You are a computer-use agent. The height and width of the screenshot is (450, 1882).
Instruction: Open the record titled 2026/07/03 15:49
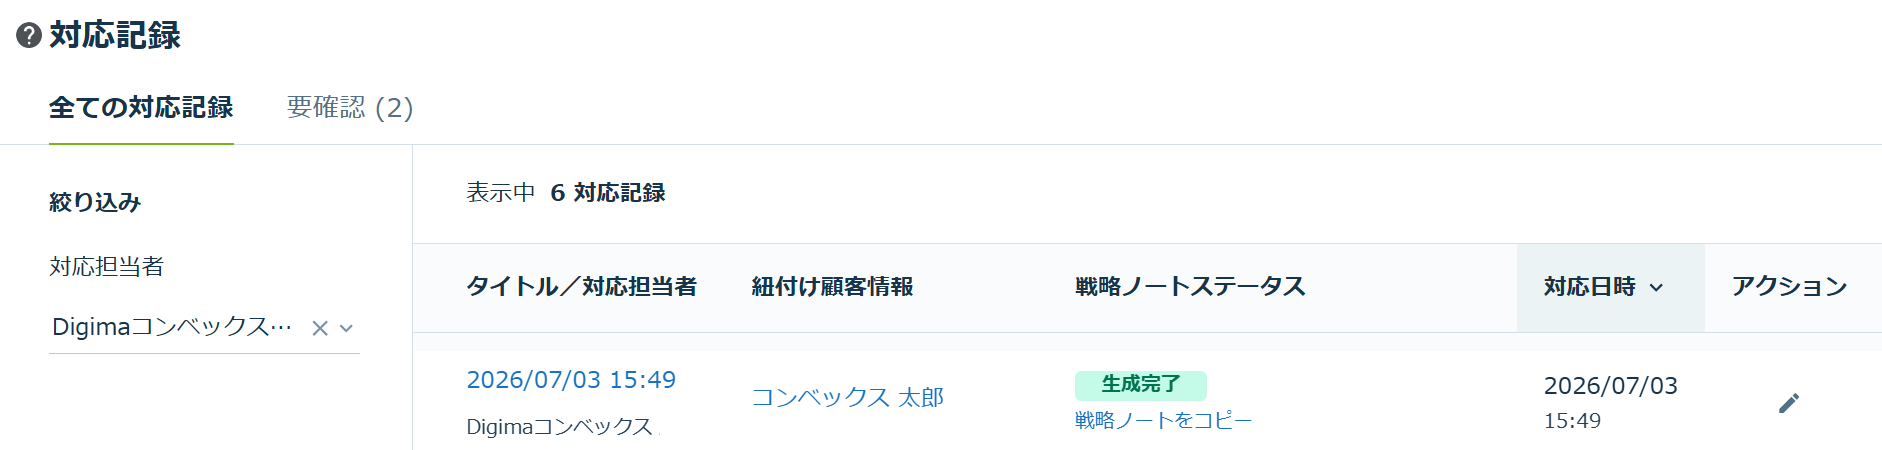coord(571,380)
